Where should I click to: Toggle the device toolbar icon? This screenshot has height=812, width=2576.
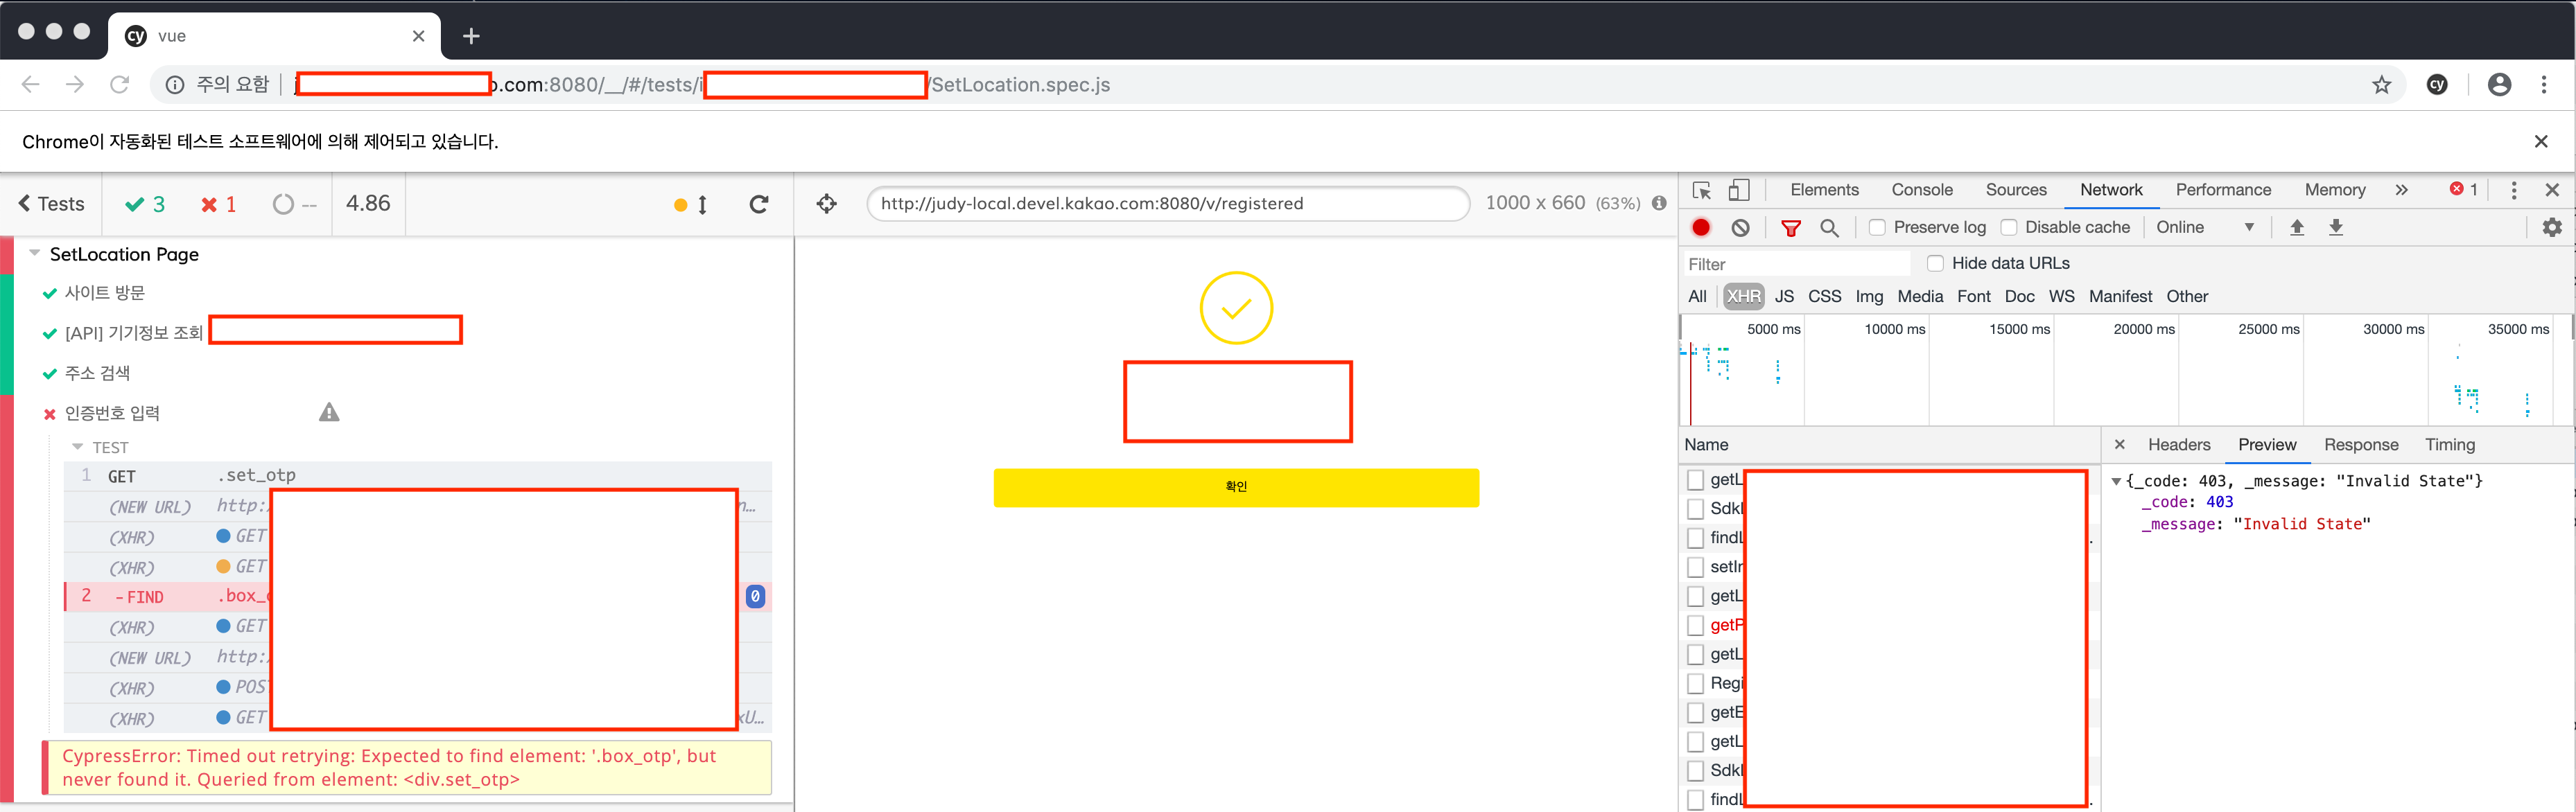(1739, 190)
